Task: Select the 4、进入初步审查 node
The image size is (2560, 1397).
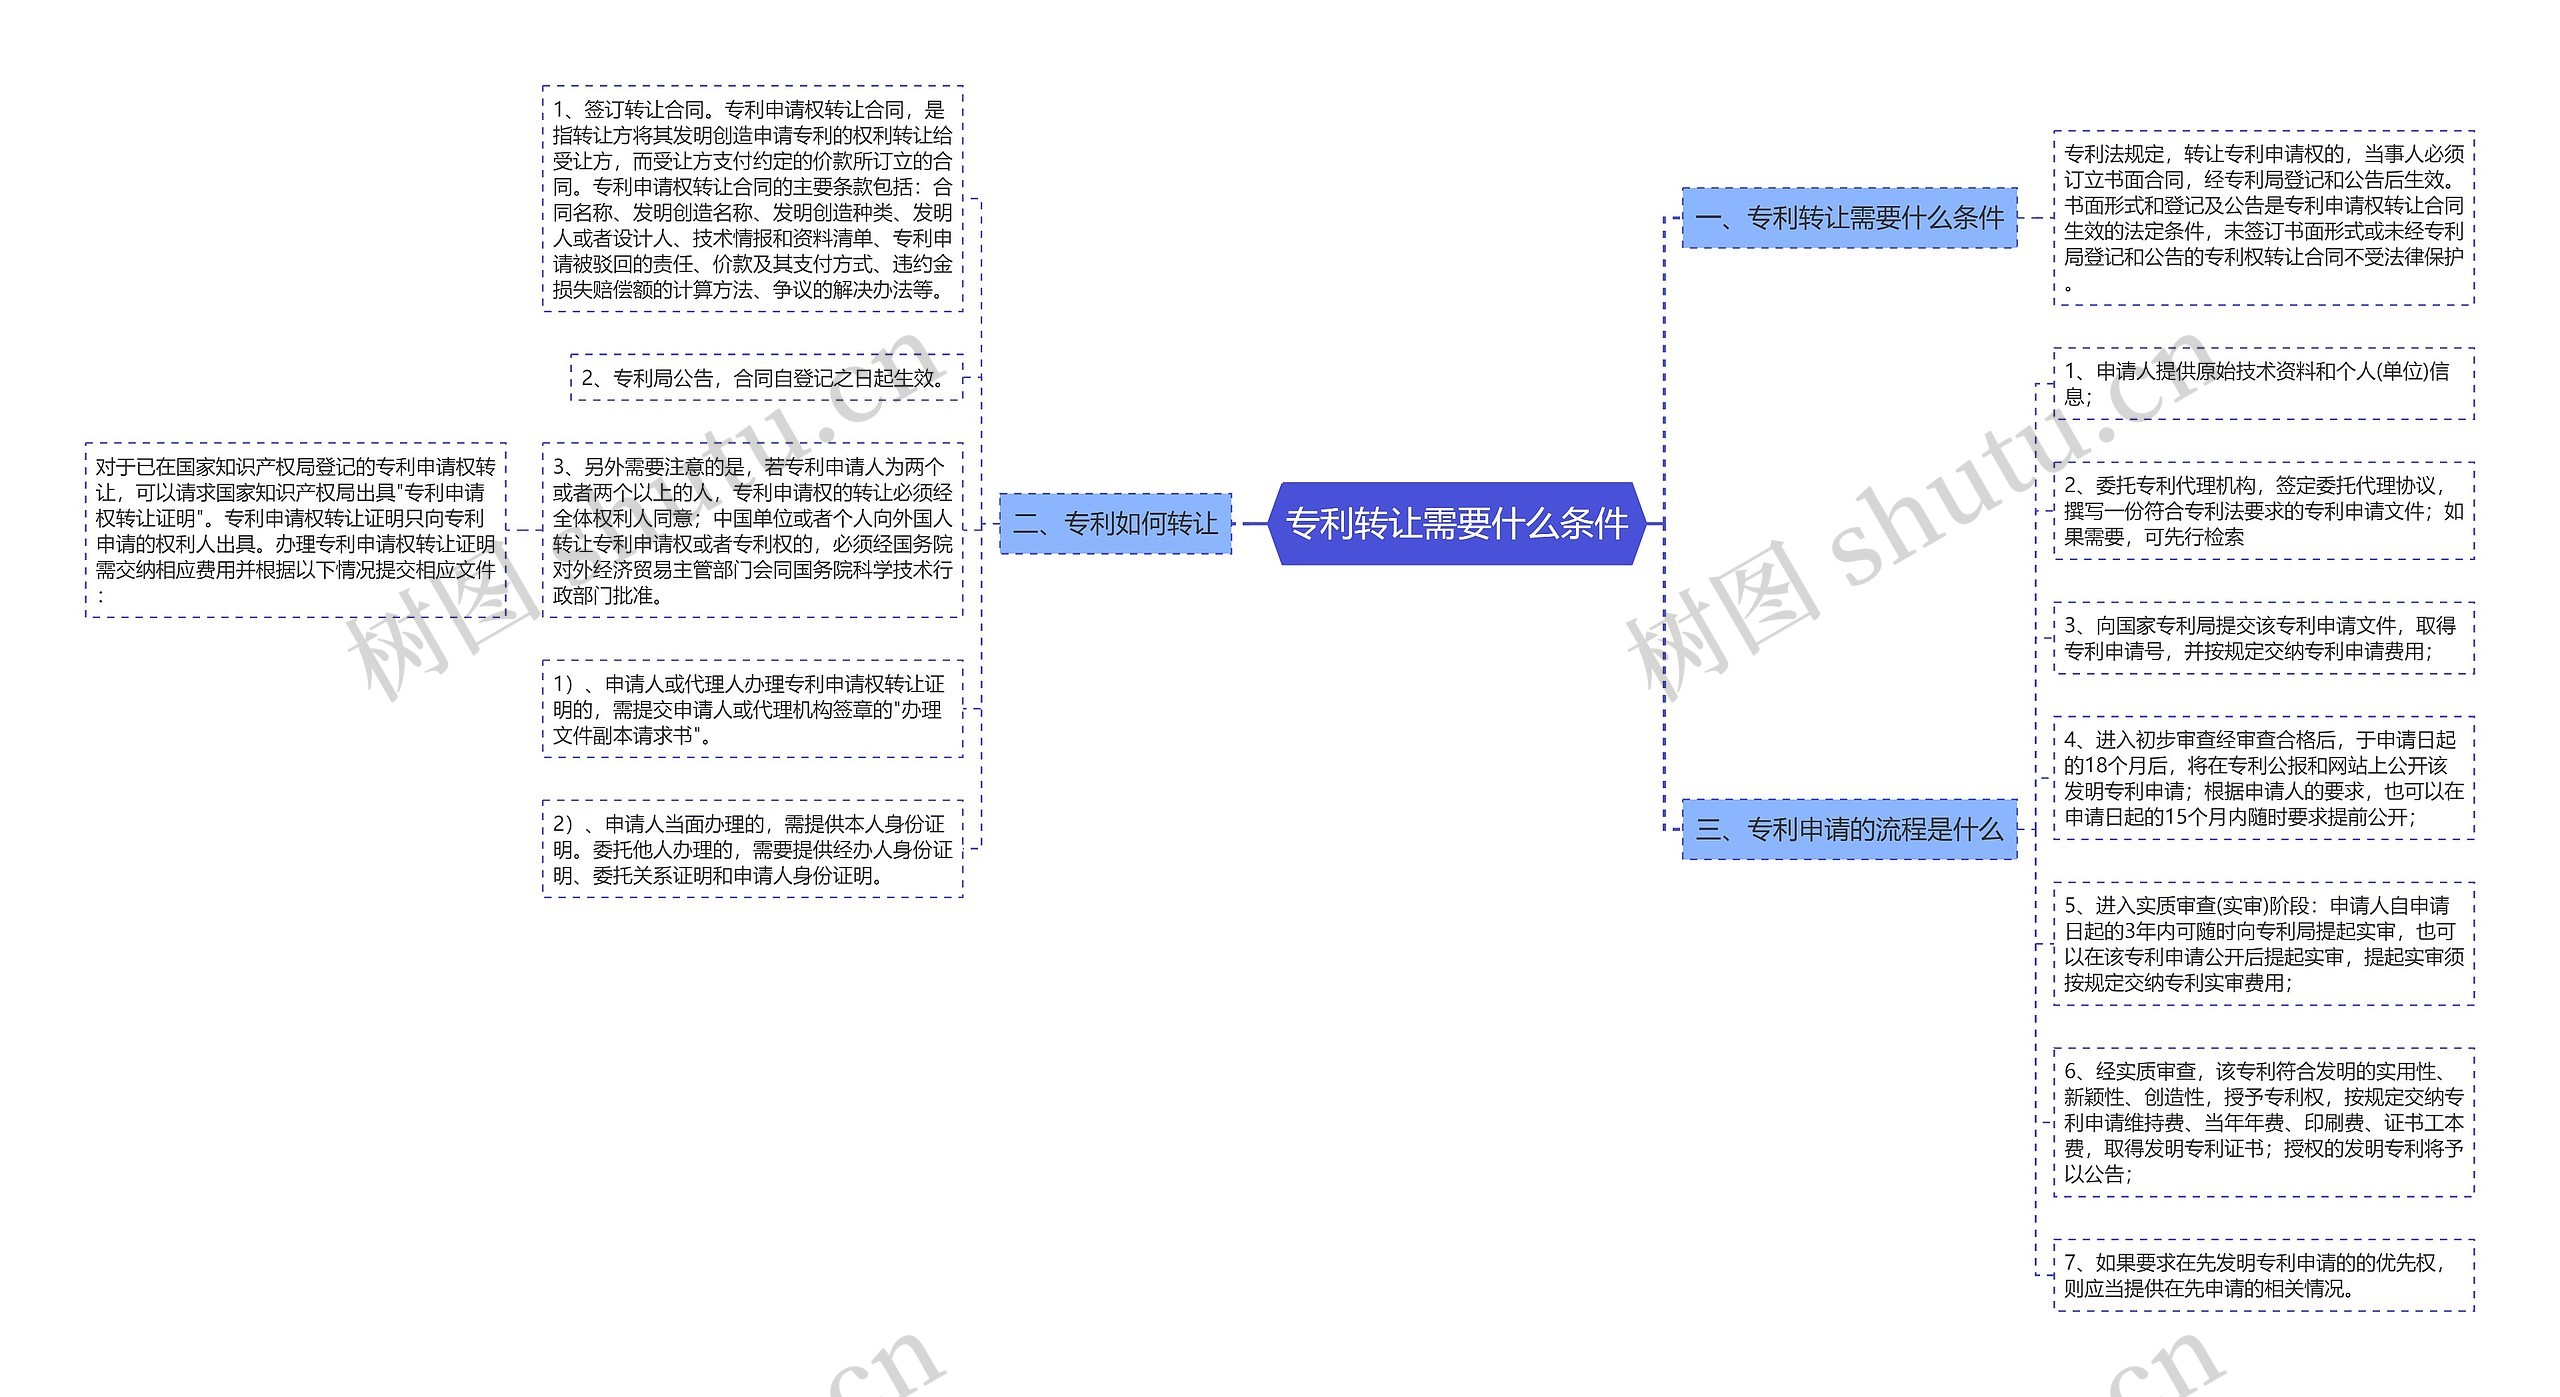Action: (2263, 778)
